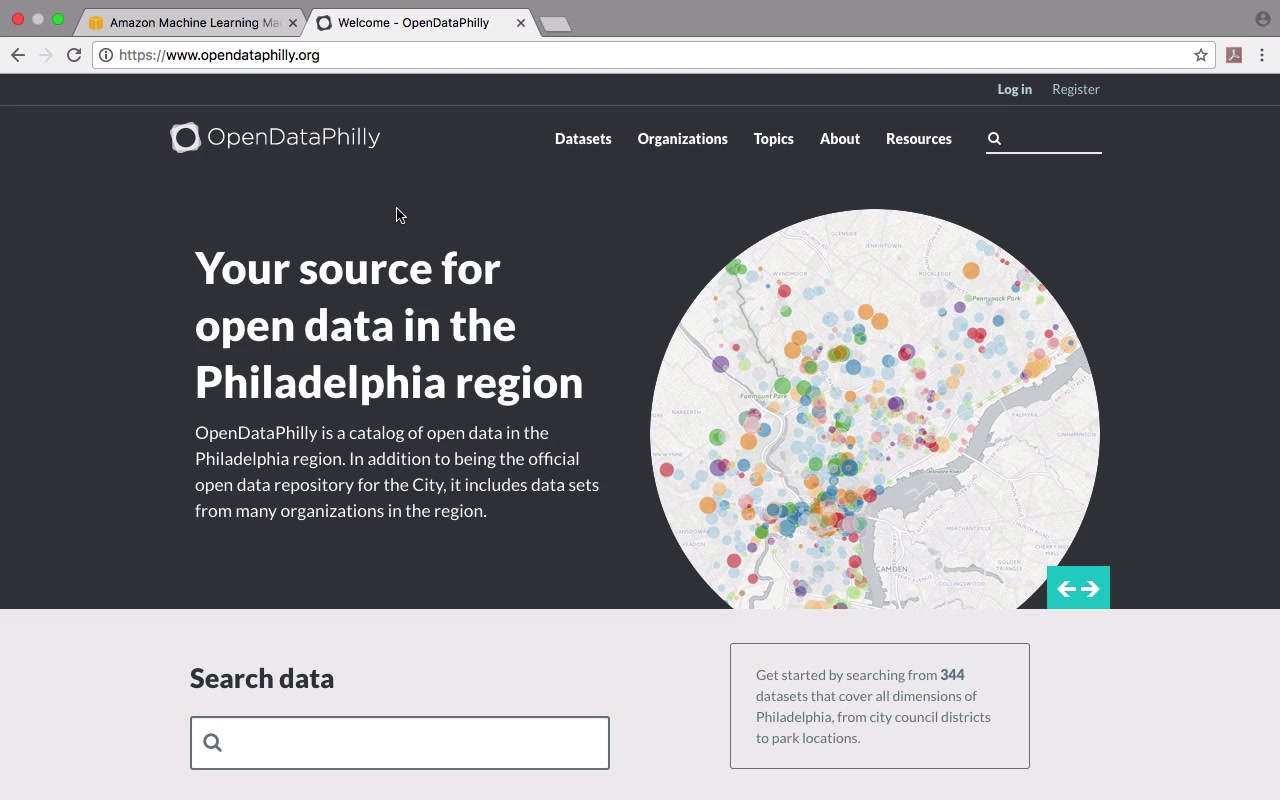Click the browser Back arrow
The height and width of the screenshot is (800, 1280).
[18, 55]
